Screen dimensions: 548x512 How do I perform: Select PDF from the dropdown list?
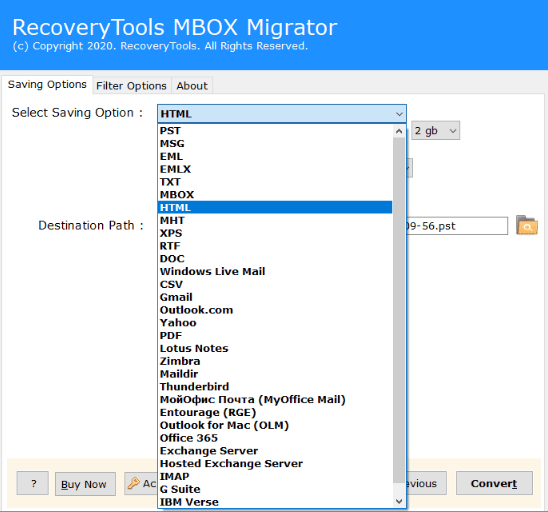[x=275, y=336]
